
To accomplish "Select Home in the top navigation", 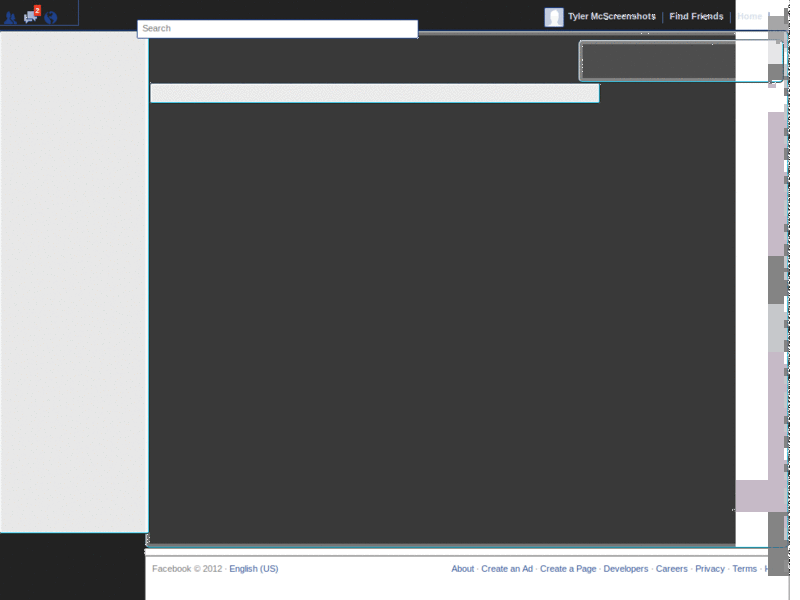I will (752, 16).
